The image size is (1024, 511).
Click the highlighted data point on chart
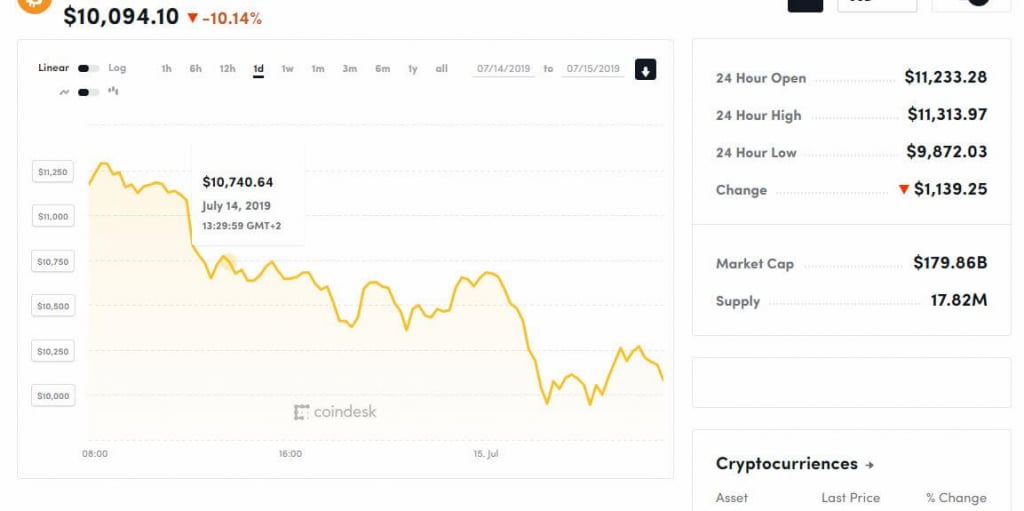[227, 262]
